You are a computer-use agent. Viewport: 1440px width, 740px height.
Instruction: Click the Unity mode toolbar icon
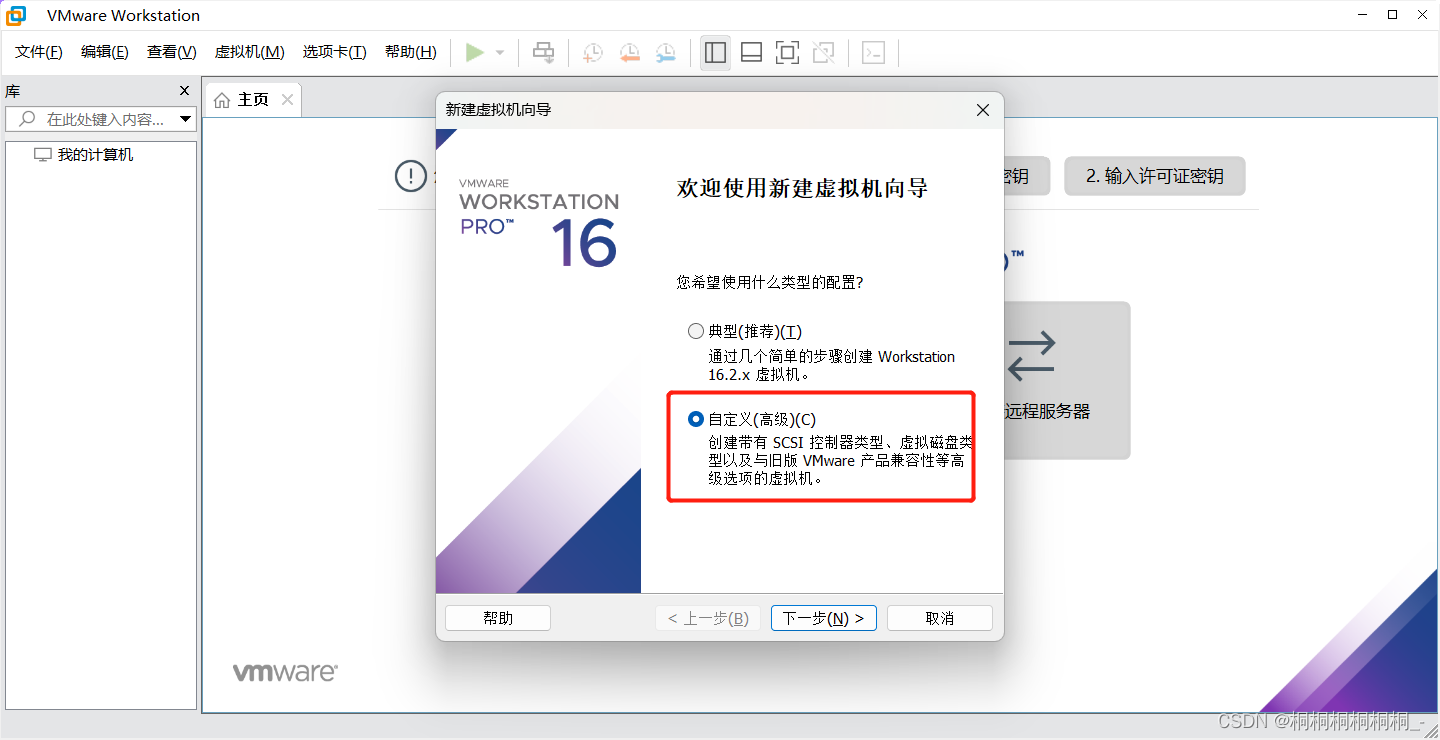click(823, 52)
